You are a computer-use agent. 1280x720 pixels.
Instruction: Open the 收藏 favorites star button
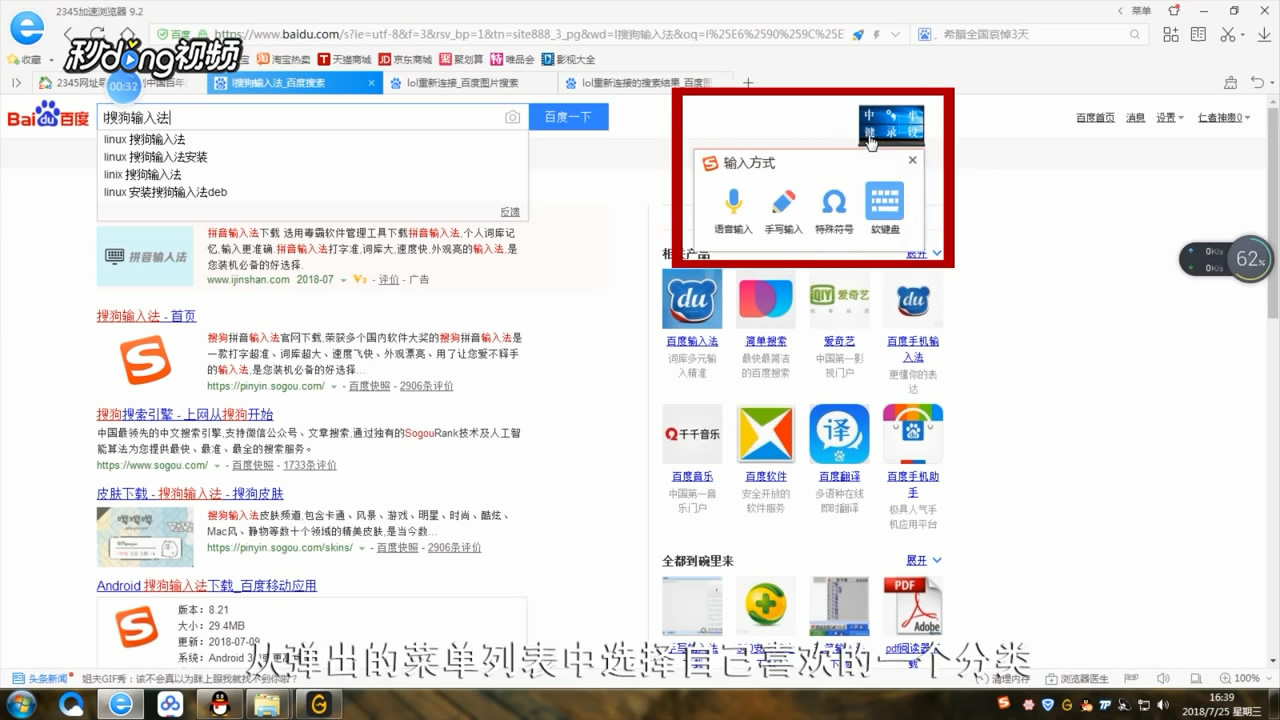[26, 60]
